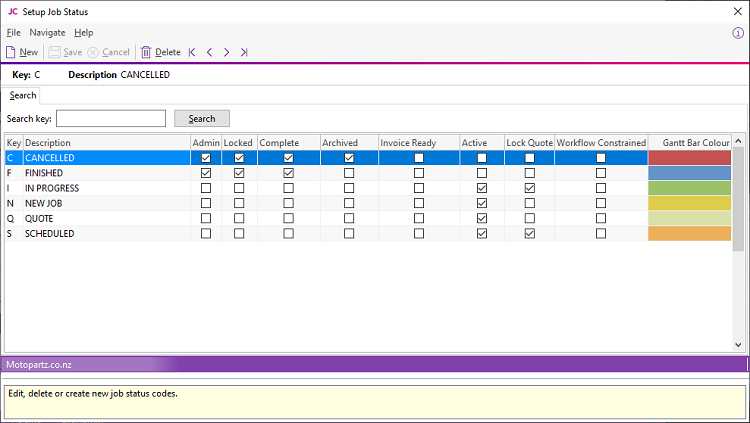Screen dimensions: 750x423
Task: Jump to last record arrow
Action: click(244, 52)
